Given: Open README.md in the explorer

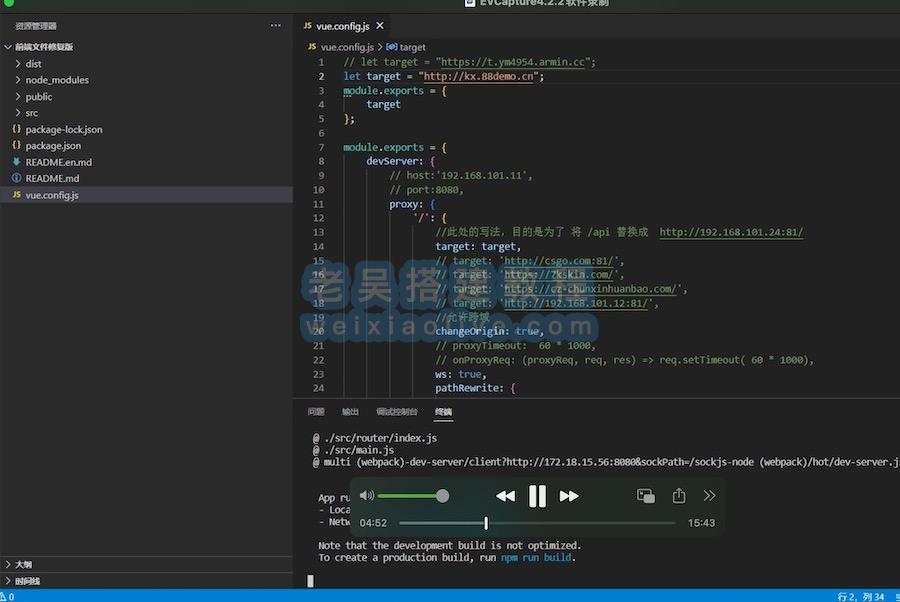Looking at the screenshot, I should (52, 179).
